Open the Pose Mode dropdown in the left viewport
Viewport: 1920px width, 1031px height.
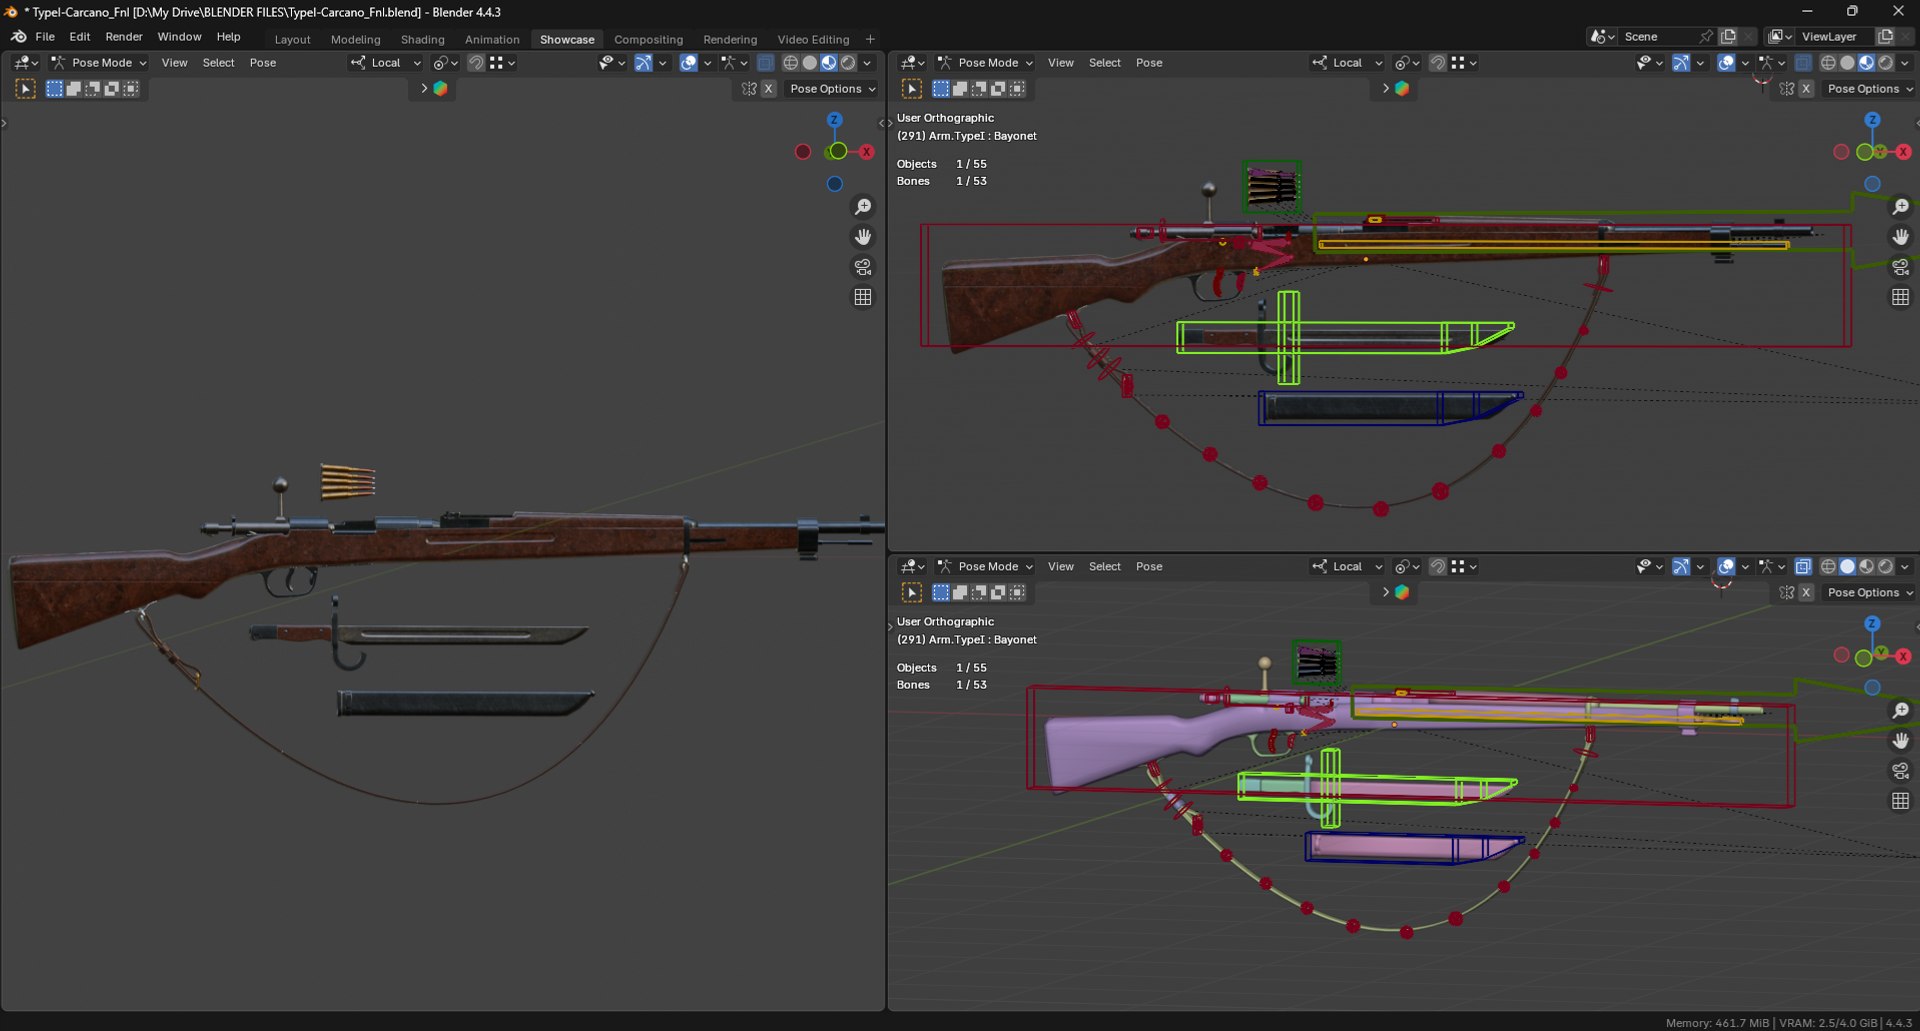point(99,63)
